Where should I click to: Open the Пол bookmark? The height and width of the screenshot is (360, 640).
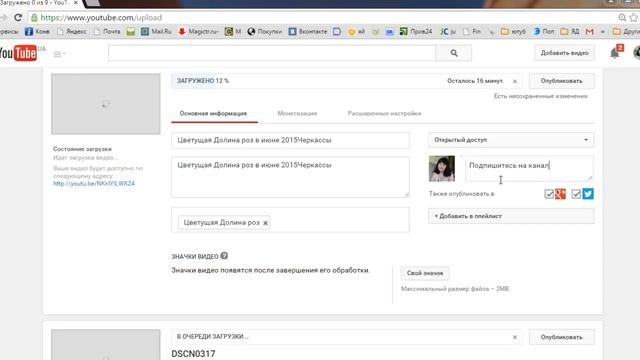pos(544,31)
